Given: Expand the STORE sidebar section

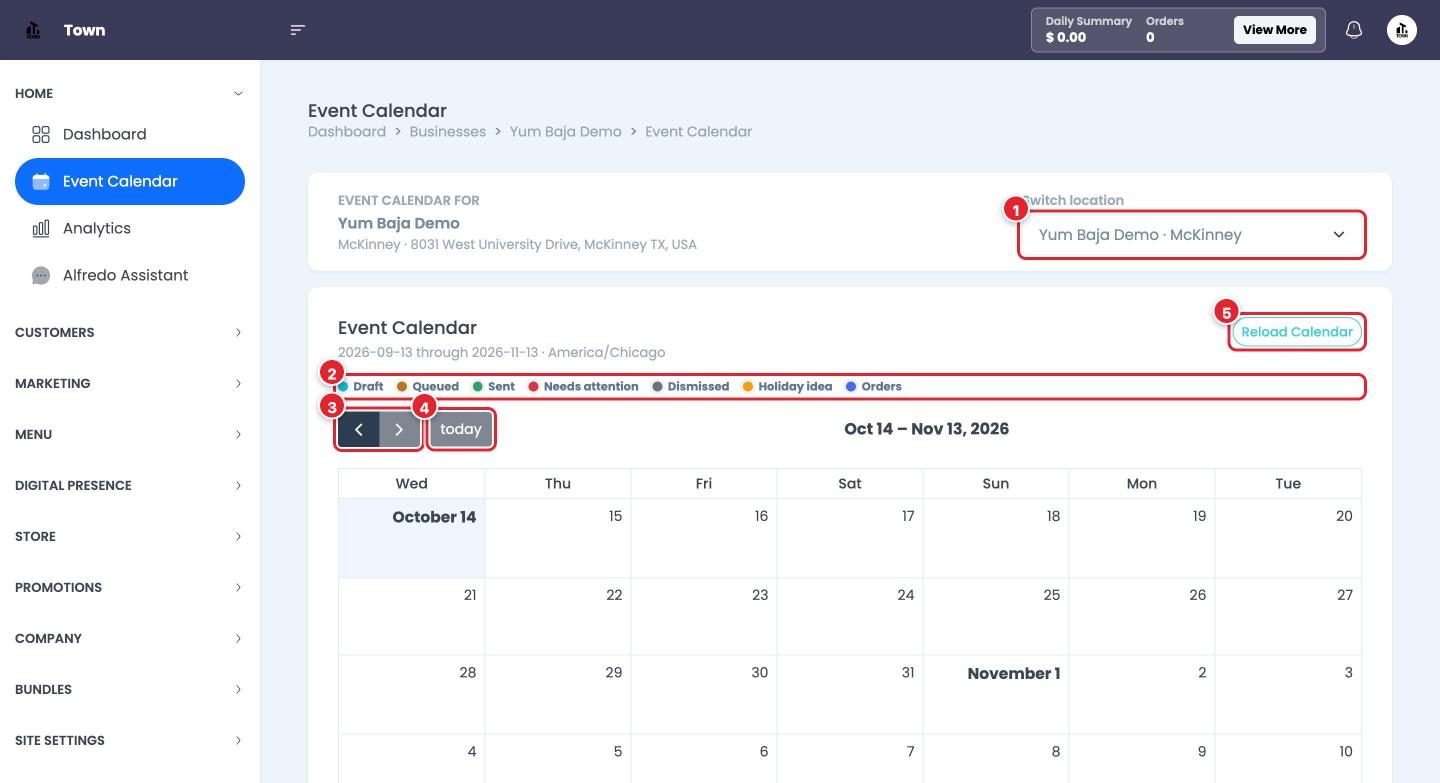Looking at the screenshot, I should pos(130,536).
